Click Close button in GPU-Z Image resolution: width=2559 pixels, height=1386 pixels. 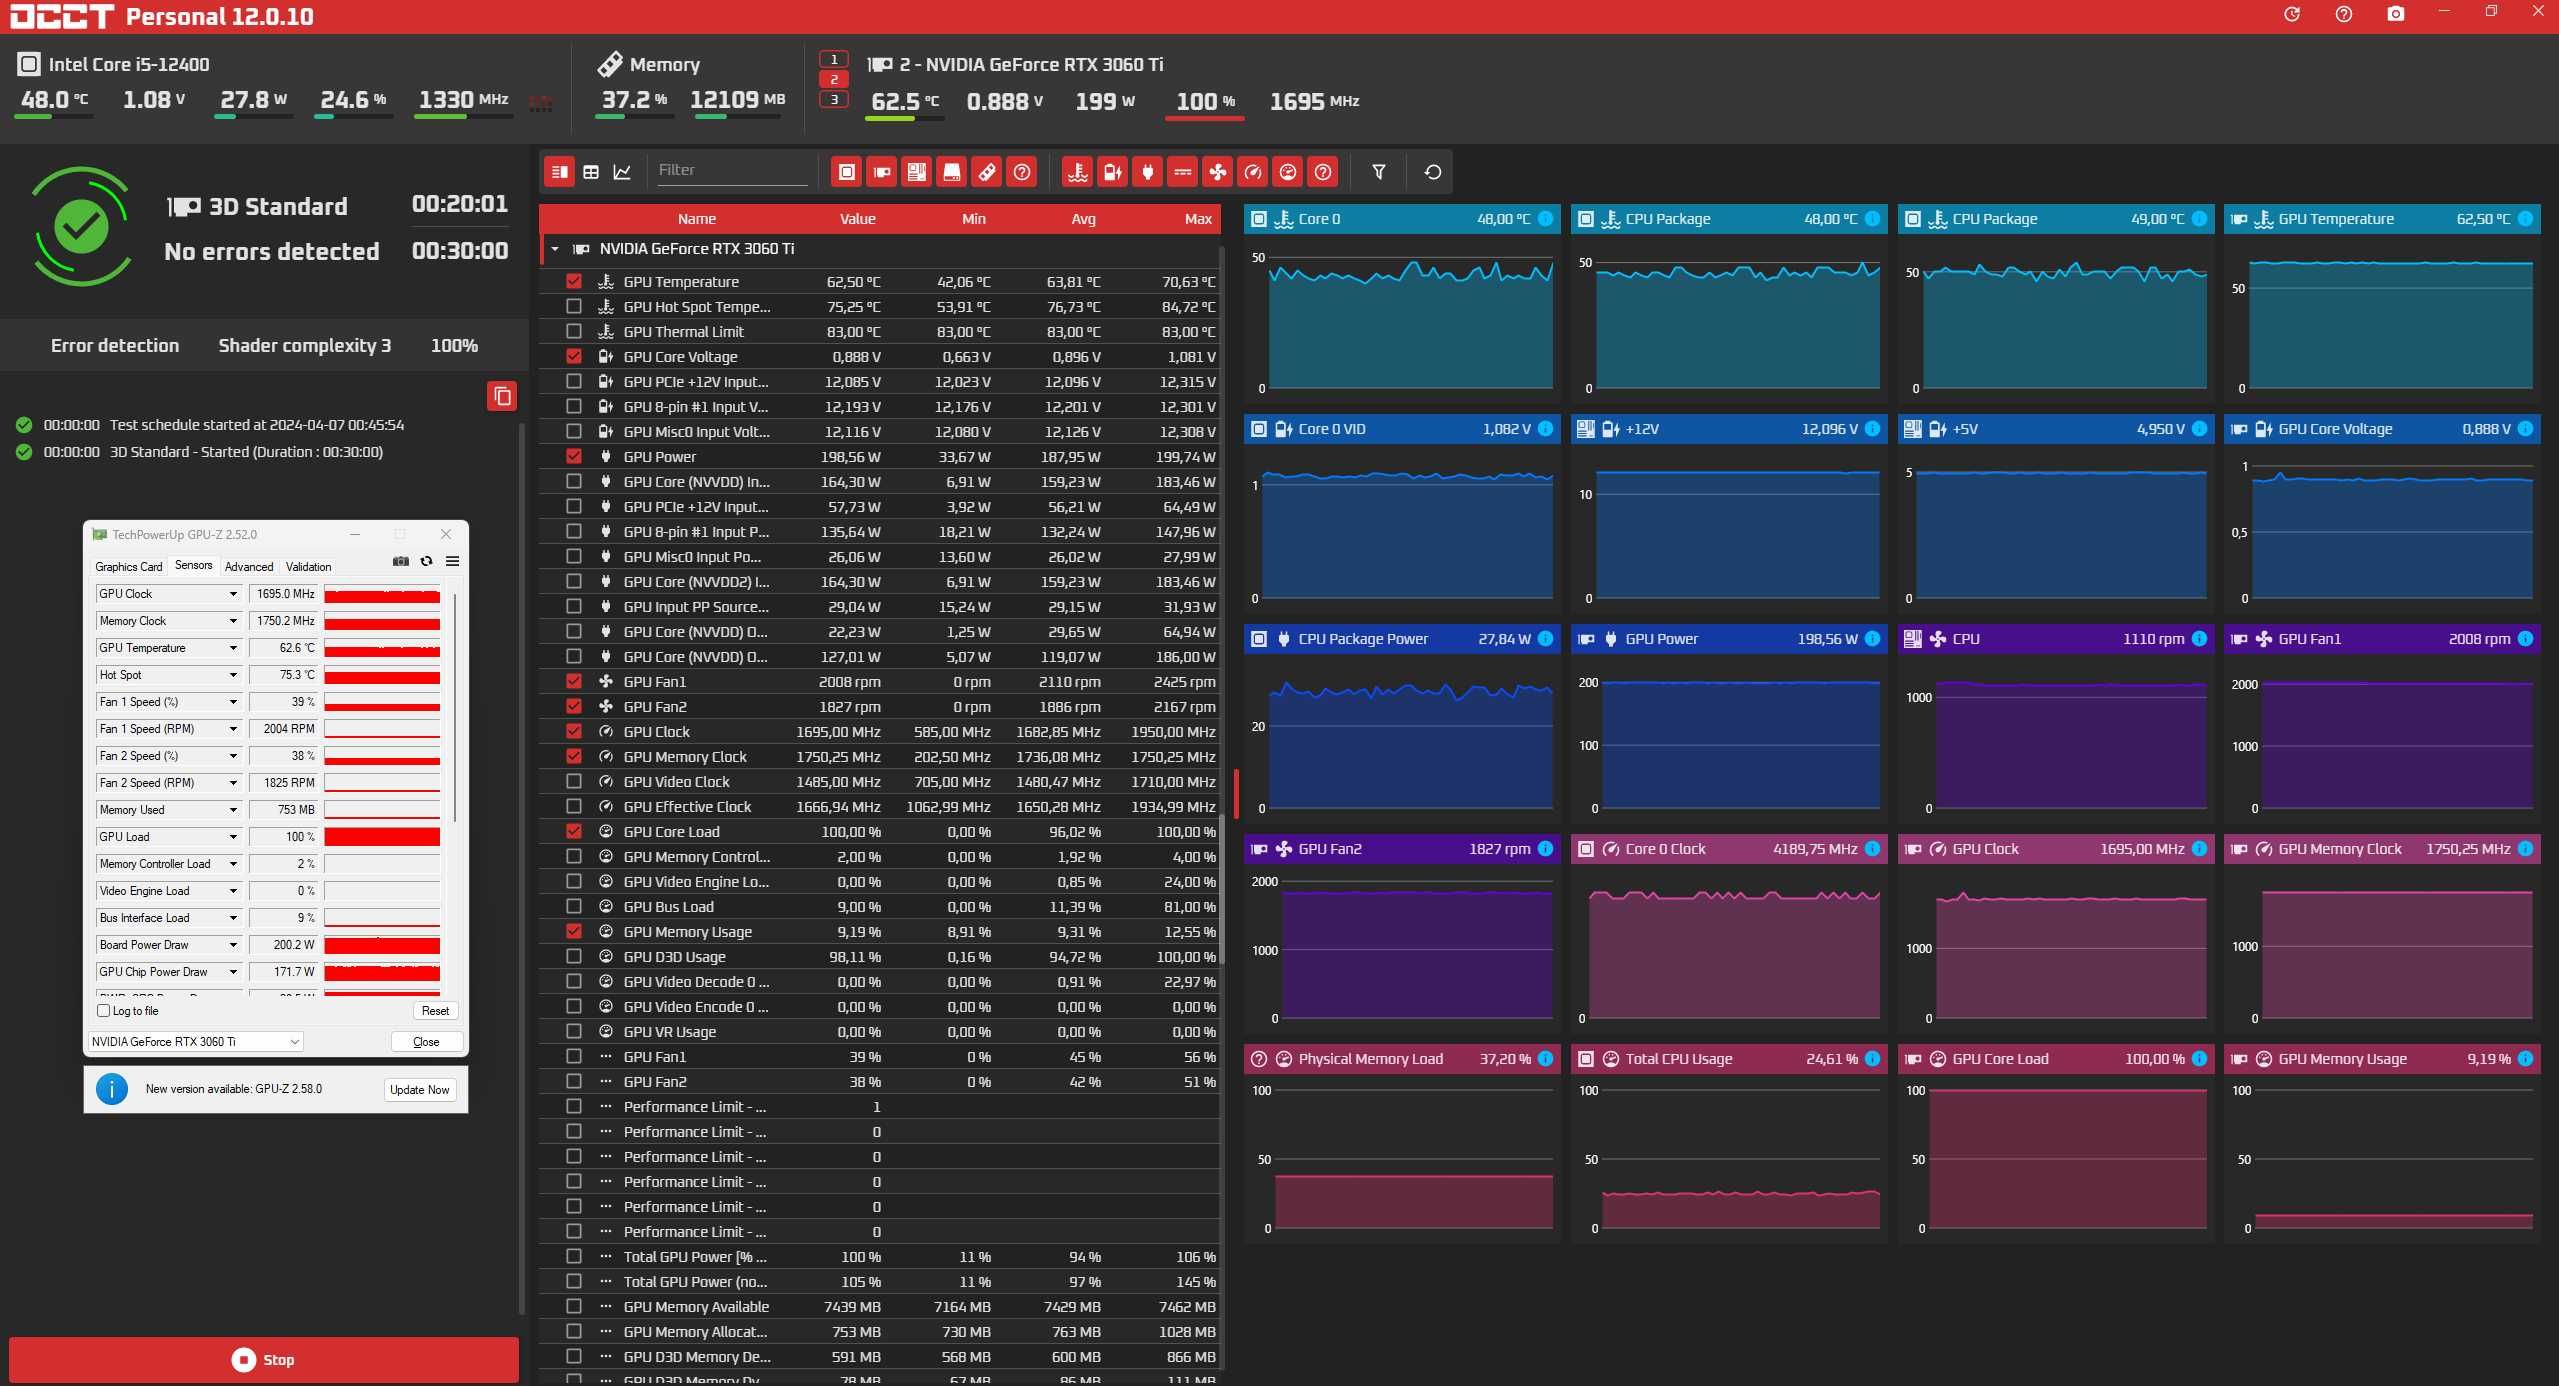pyautogui.click(x=426, y=1042)
